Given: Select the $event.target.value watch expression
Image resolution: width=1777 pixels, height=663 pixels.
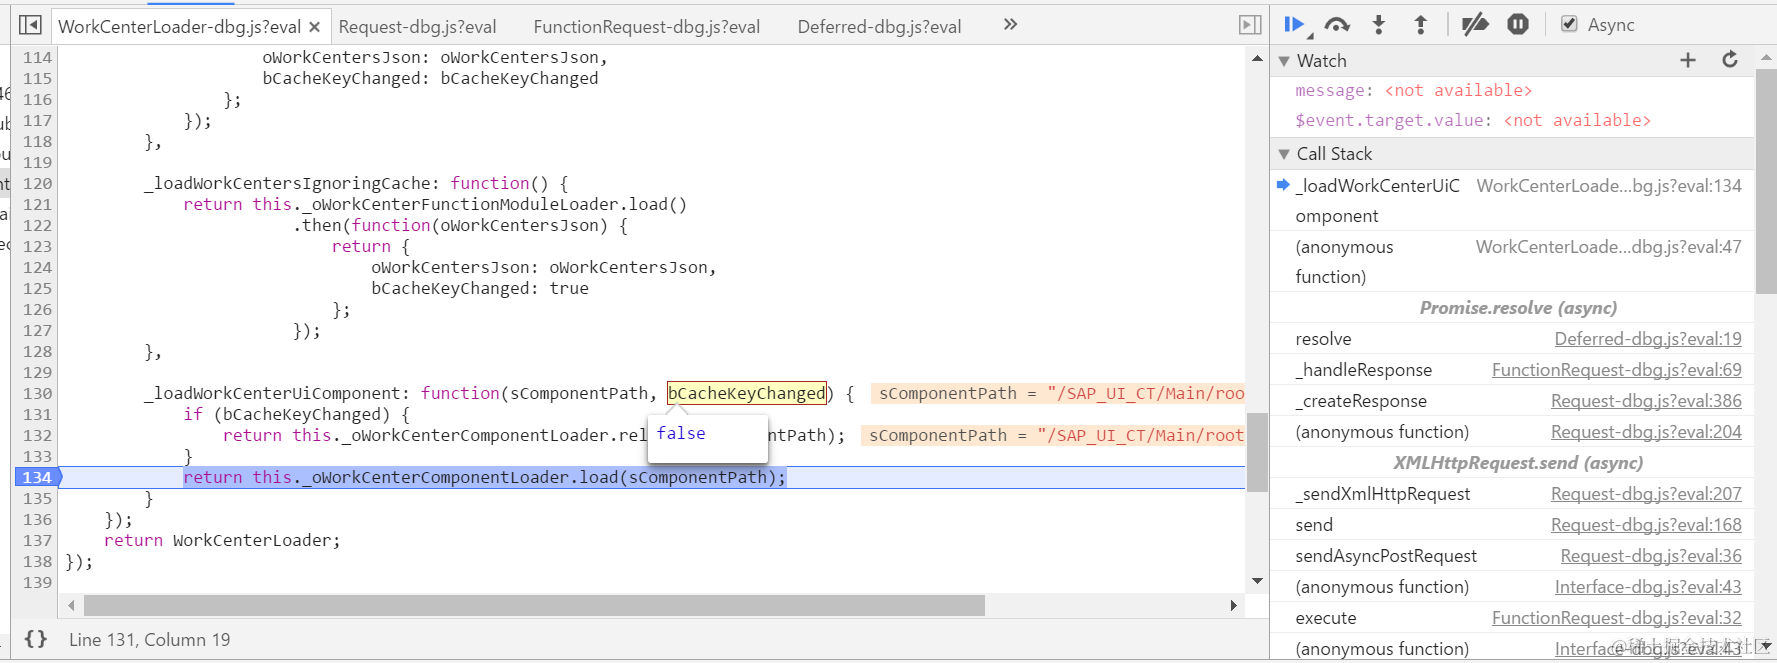Looking at the screenshot, I should pyautogui.click(x=1472, y=120).
